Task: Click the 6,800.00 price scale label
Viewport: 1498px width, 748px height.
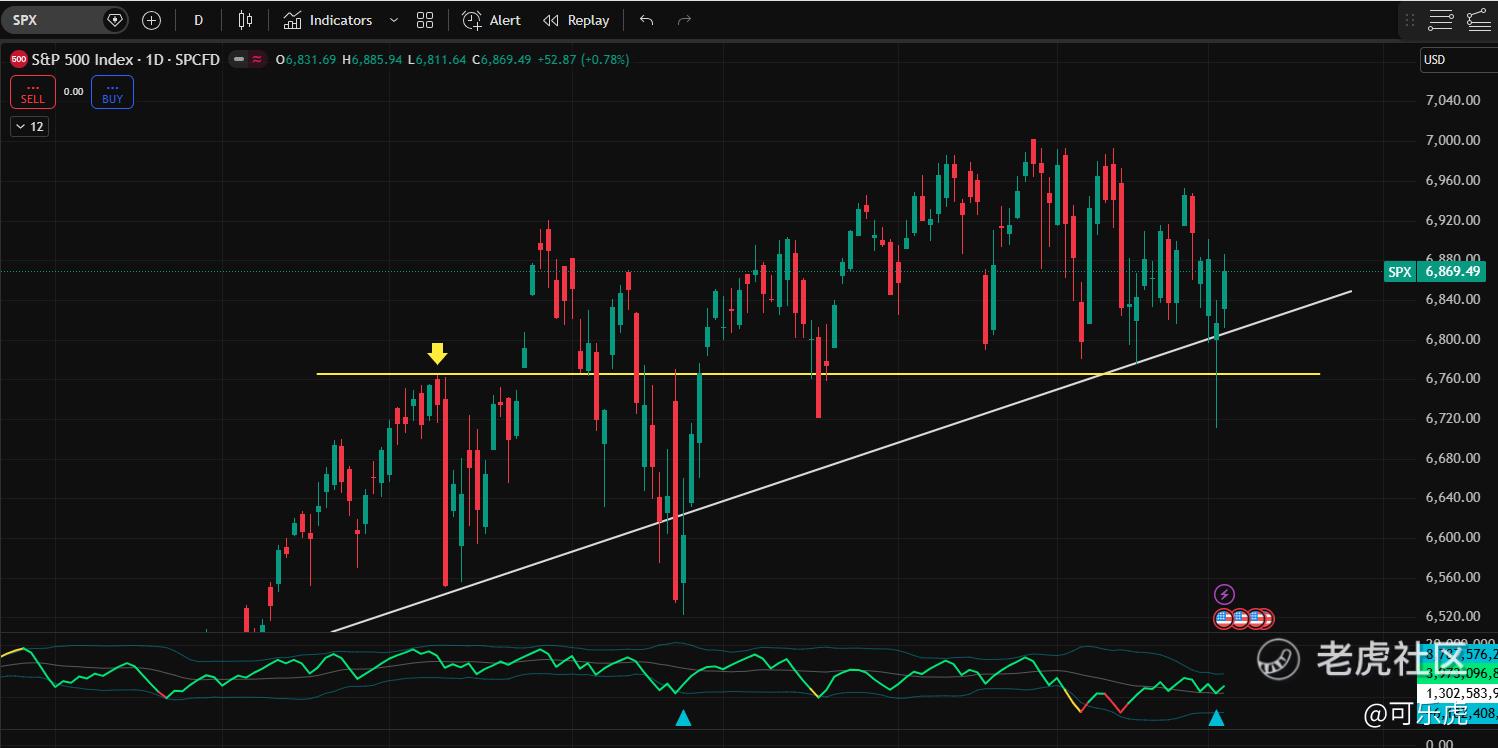Action: pos(1452,339)
